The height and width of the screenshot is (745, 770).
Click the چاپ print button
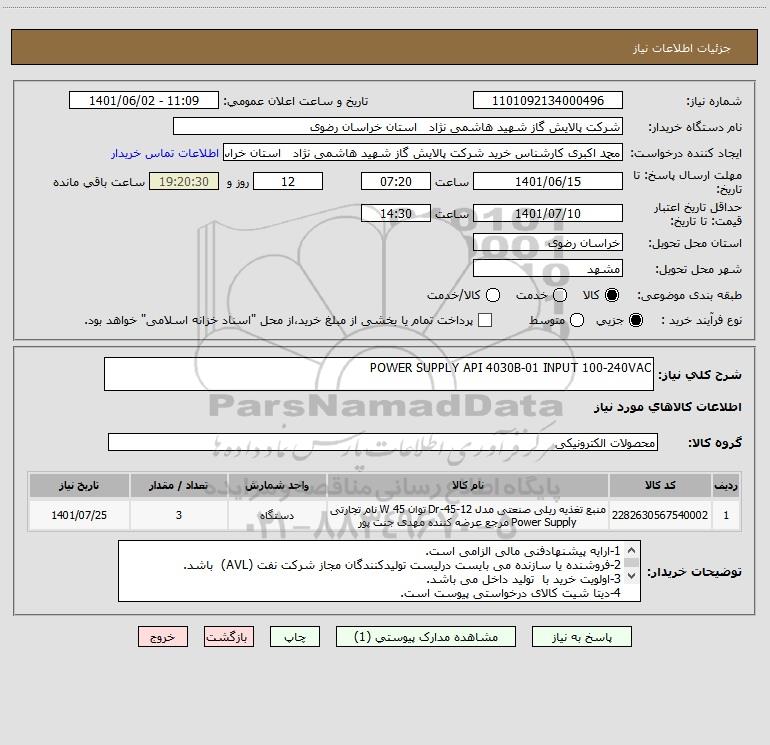point(295,637)
